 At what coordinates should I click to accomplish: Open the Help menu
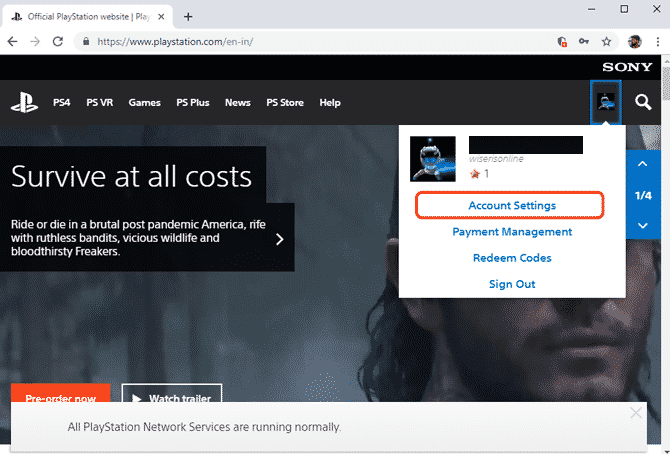tap(330, 103)
